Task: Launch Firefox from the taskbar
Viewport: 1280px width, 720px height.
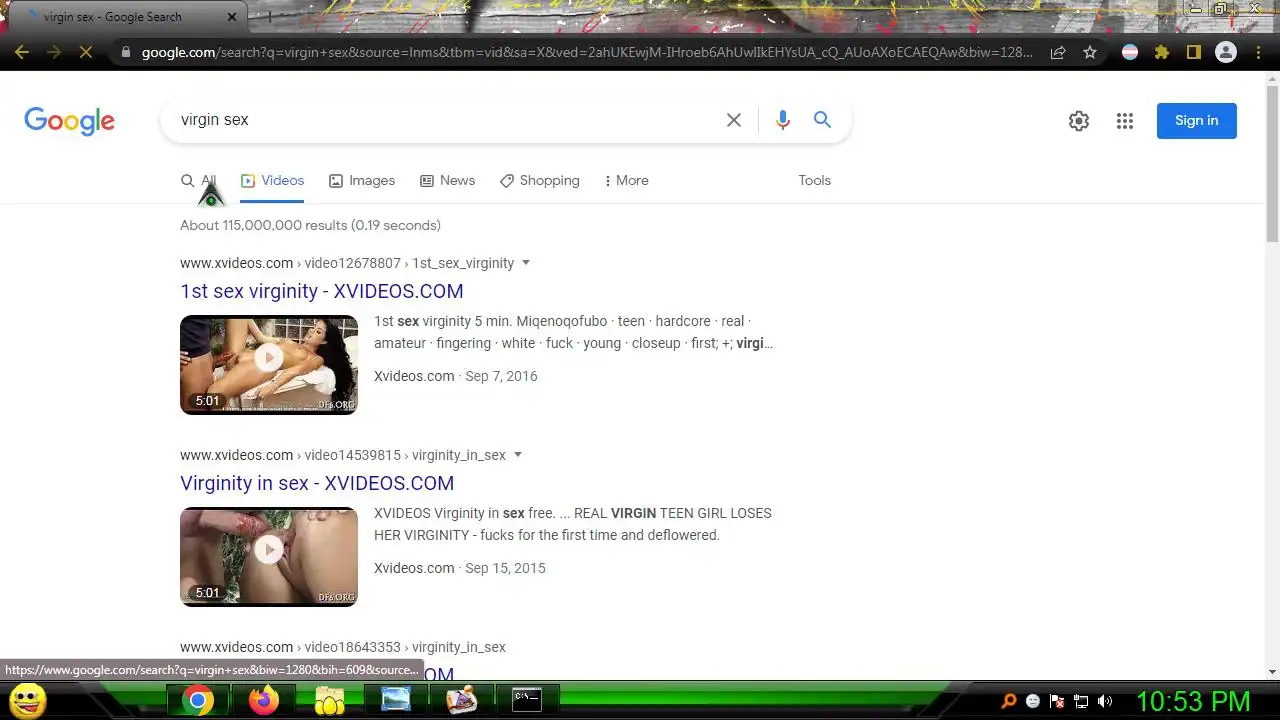Action: [264, 701]
